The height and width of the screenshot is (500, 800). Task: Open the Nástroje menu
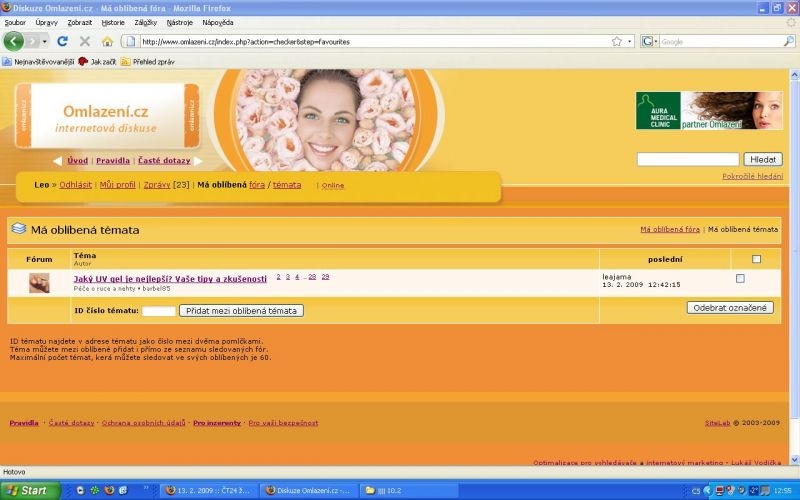click(x=180, y=22)
